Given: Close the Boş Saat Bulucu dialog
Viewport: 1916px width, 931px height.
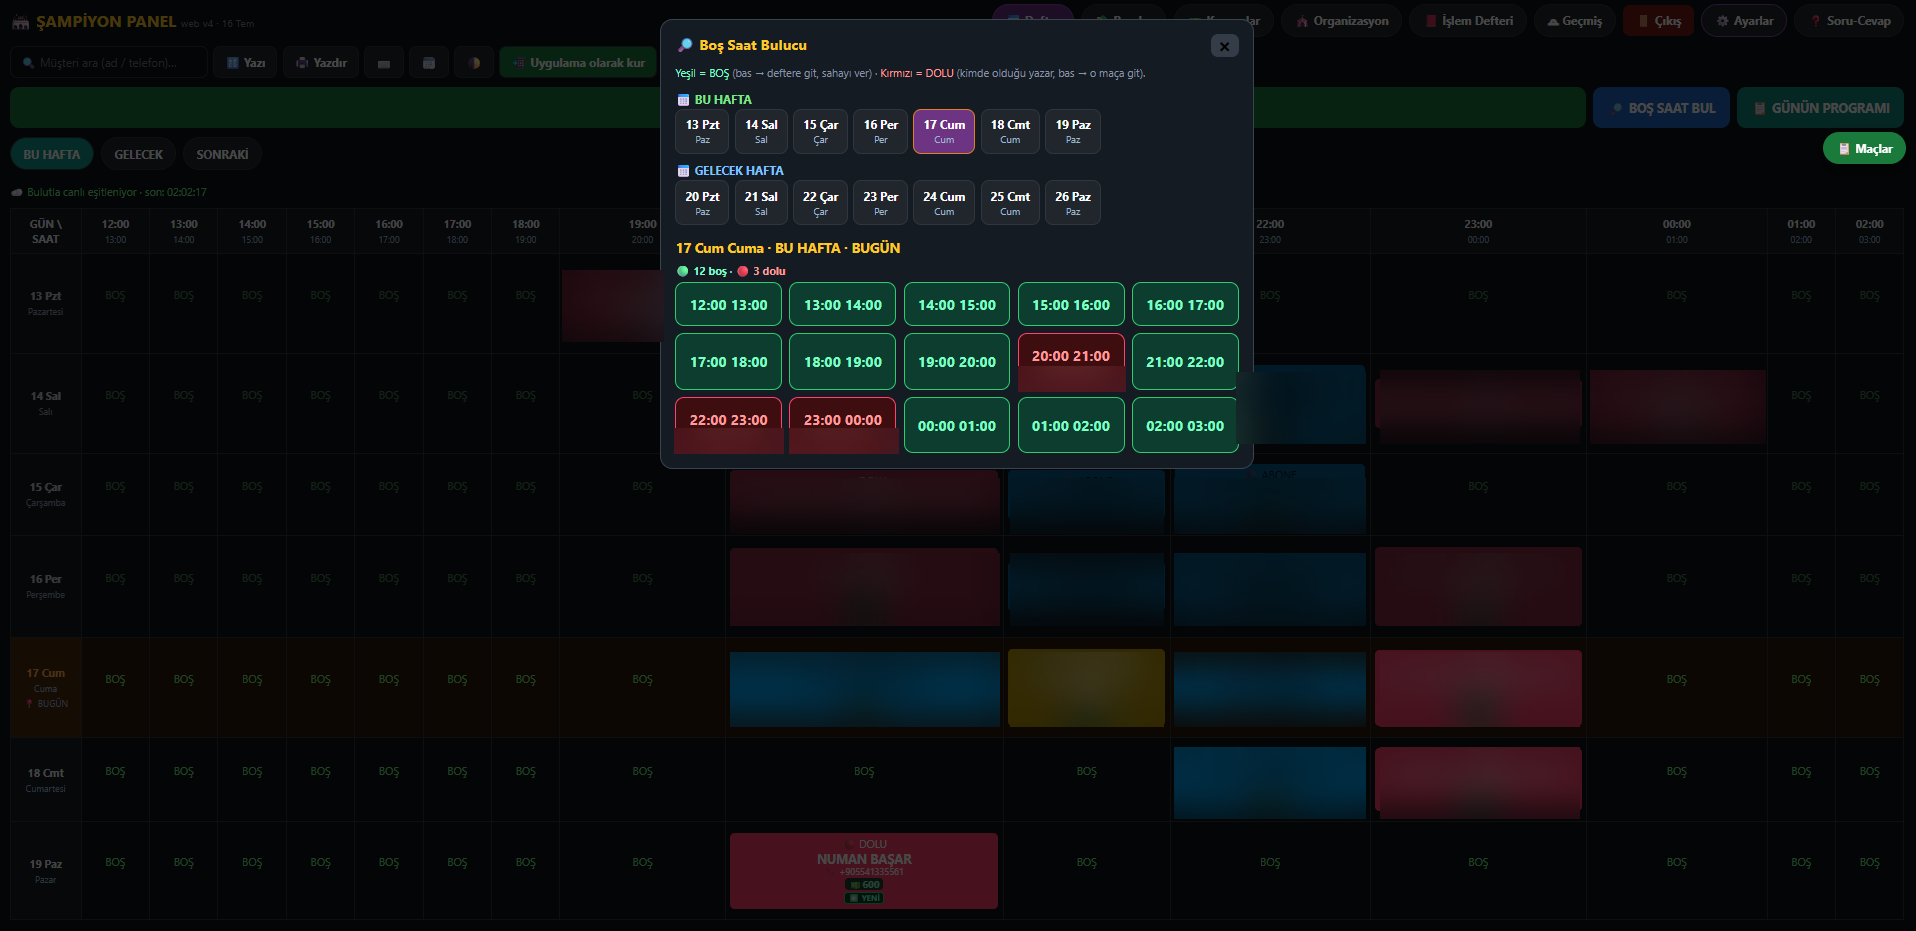Looking at the screenshot, I should click(1224, 46).
